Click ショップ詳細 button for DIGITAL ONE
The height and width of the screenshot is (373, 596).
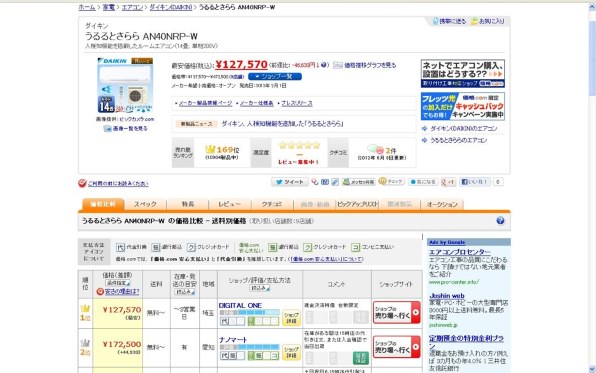[291, 317]
